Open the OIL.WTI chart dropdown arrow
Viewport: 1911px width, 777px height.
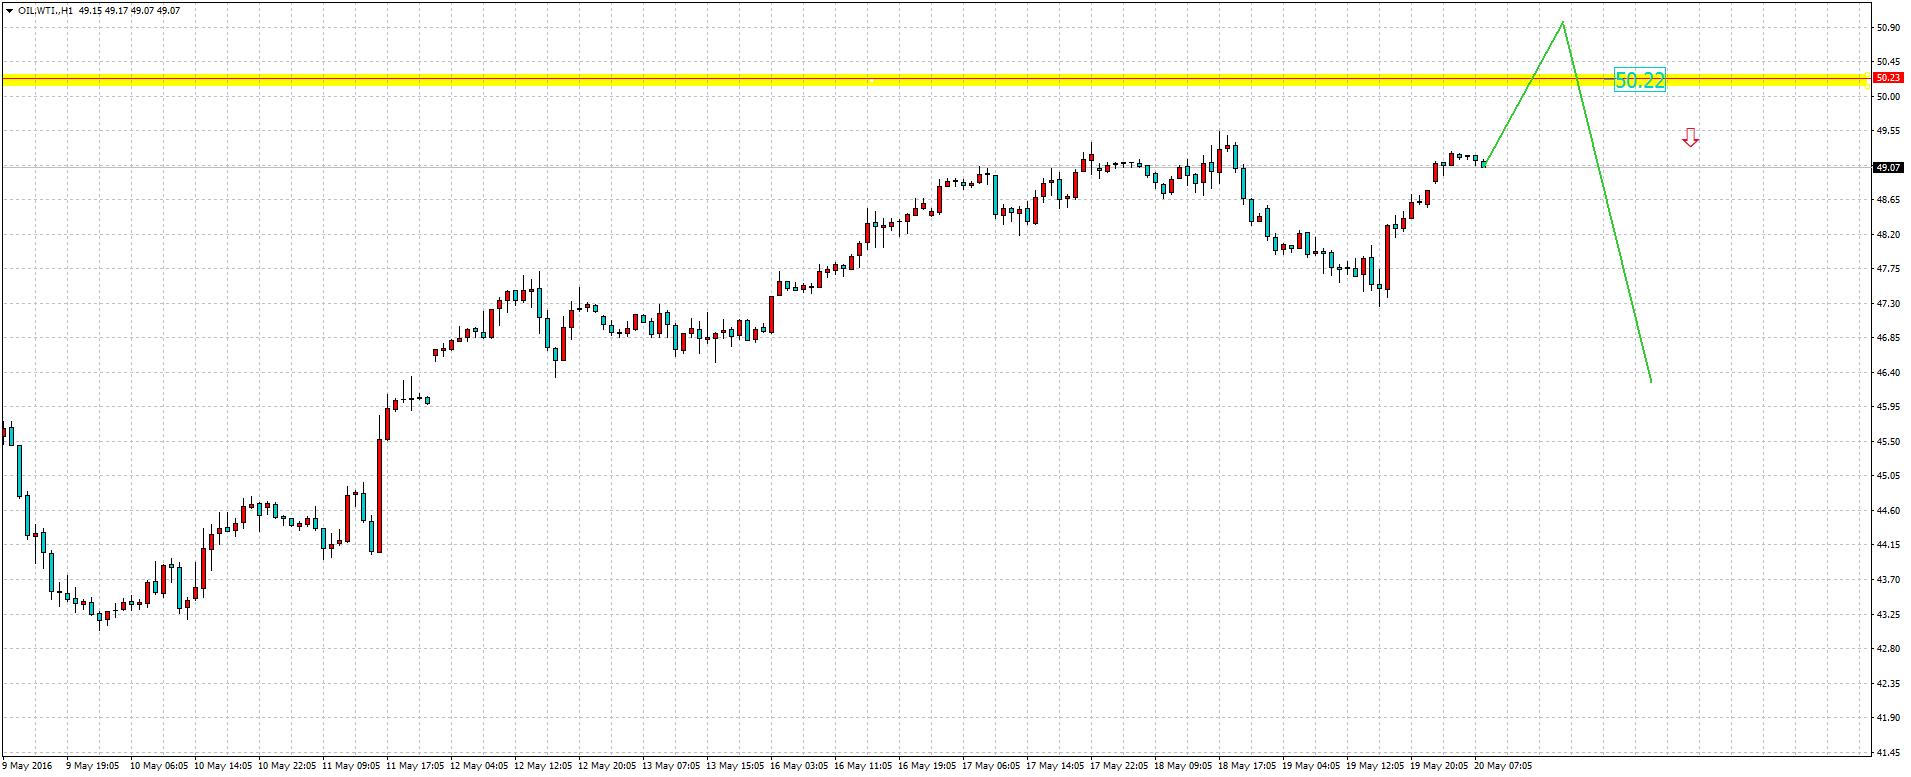pos(9,10)
